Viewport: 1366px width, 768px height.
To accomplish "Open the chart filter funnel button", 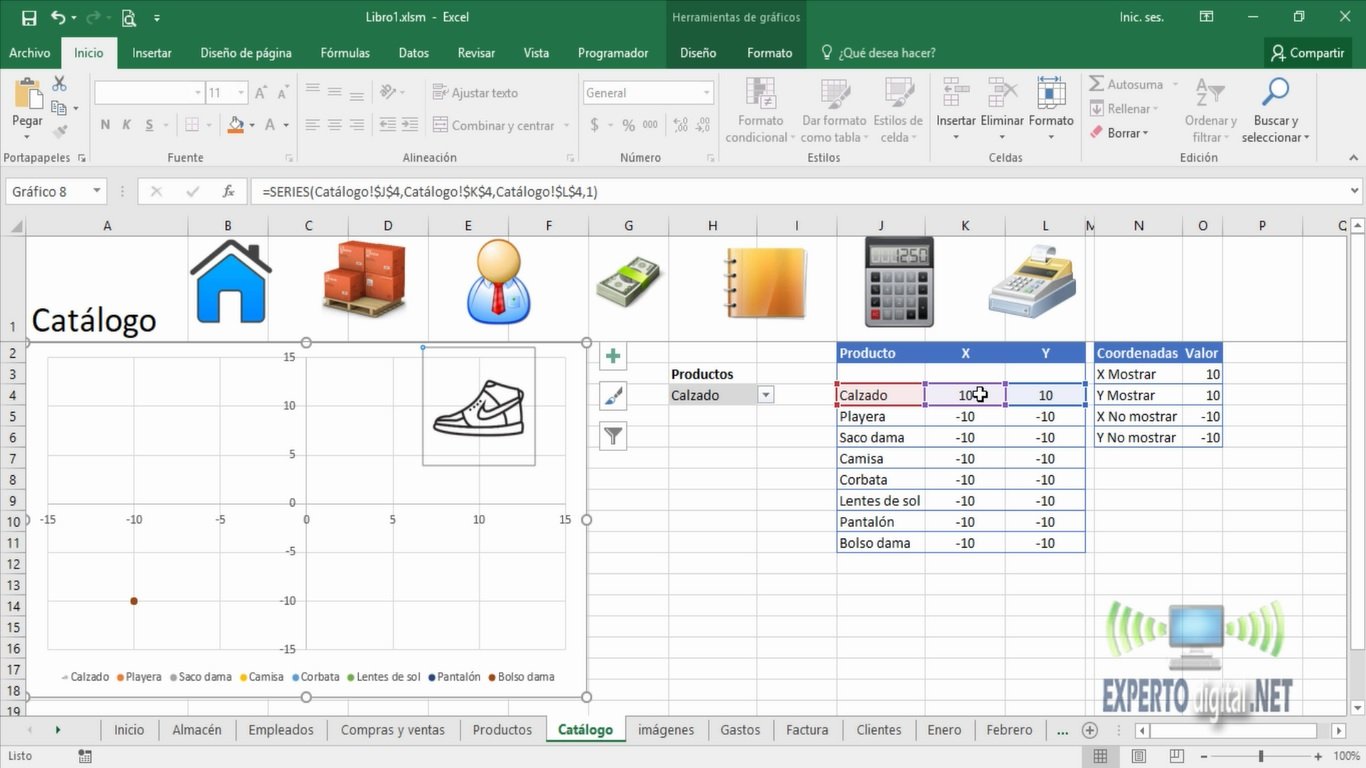I will (612, 436).
